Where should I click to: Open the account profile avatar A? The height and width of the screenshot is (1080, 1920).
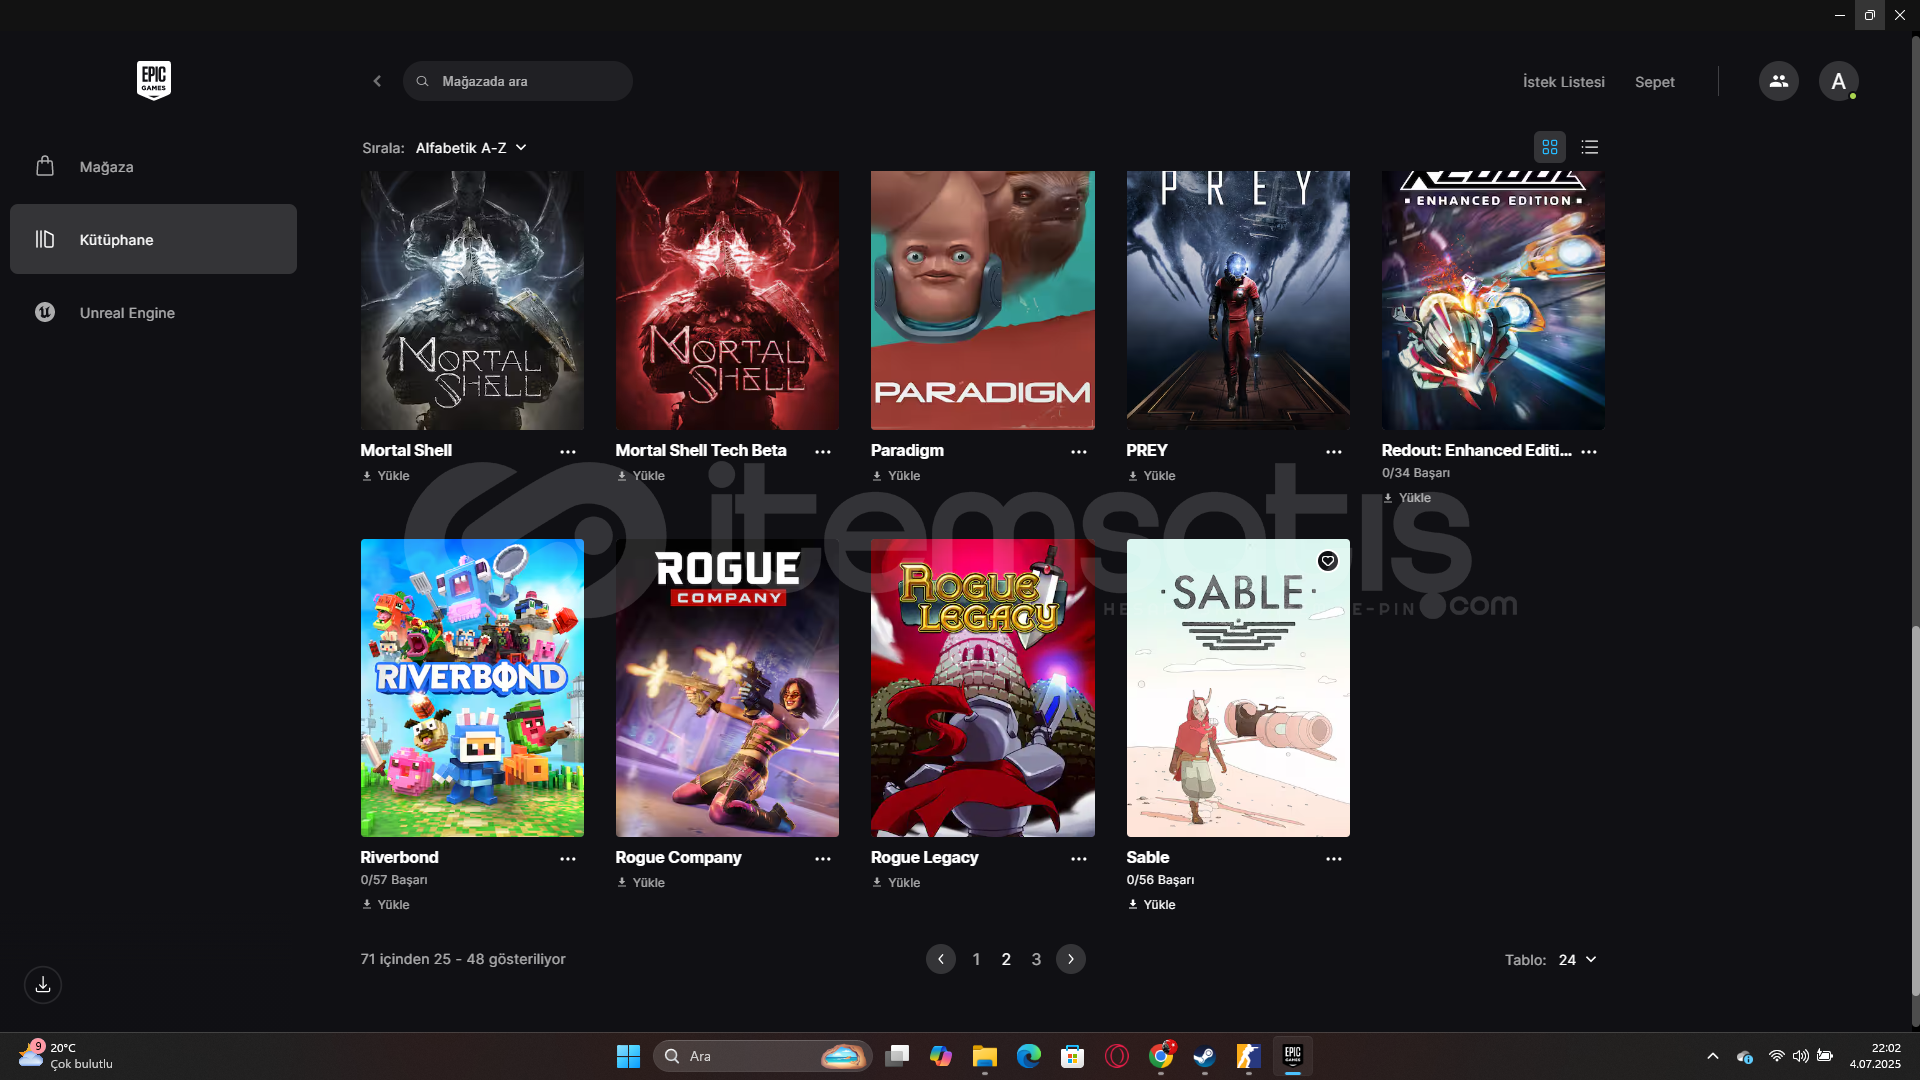point(1838,81)
